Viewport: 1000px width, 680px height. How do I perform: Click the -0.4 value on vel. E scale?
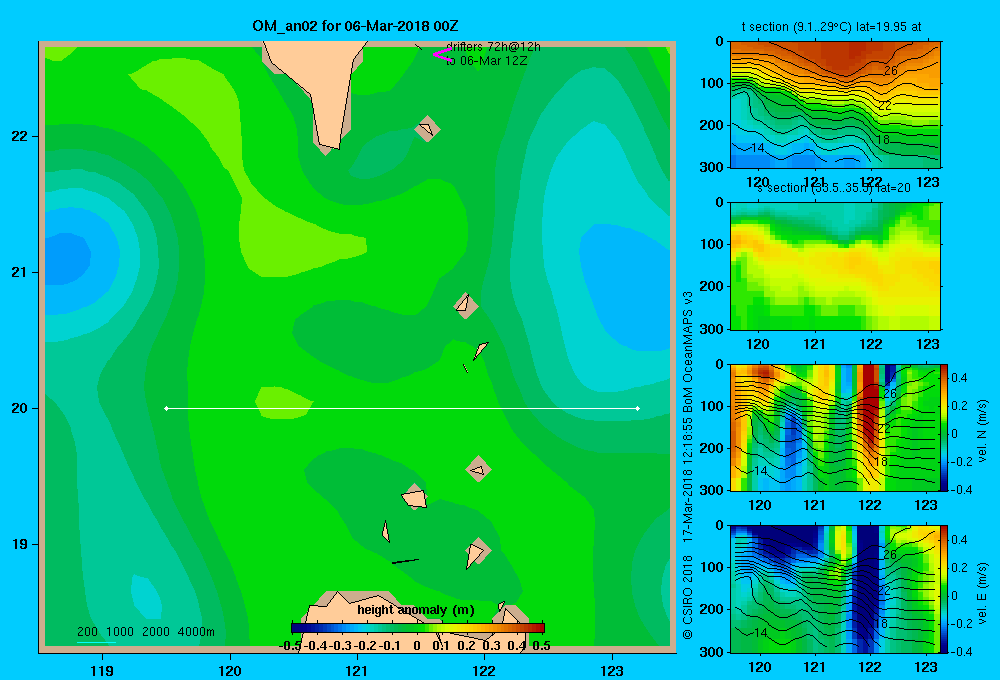961,651
